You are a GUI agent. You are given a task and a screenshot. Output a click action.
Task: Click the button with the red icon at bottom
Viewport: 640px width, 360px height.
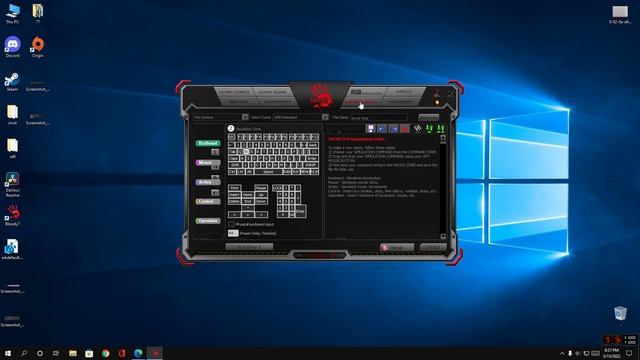(397, 247)
